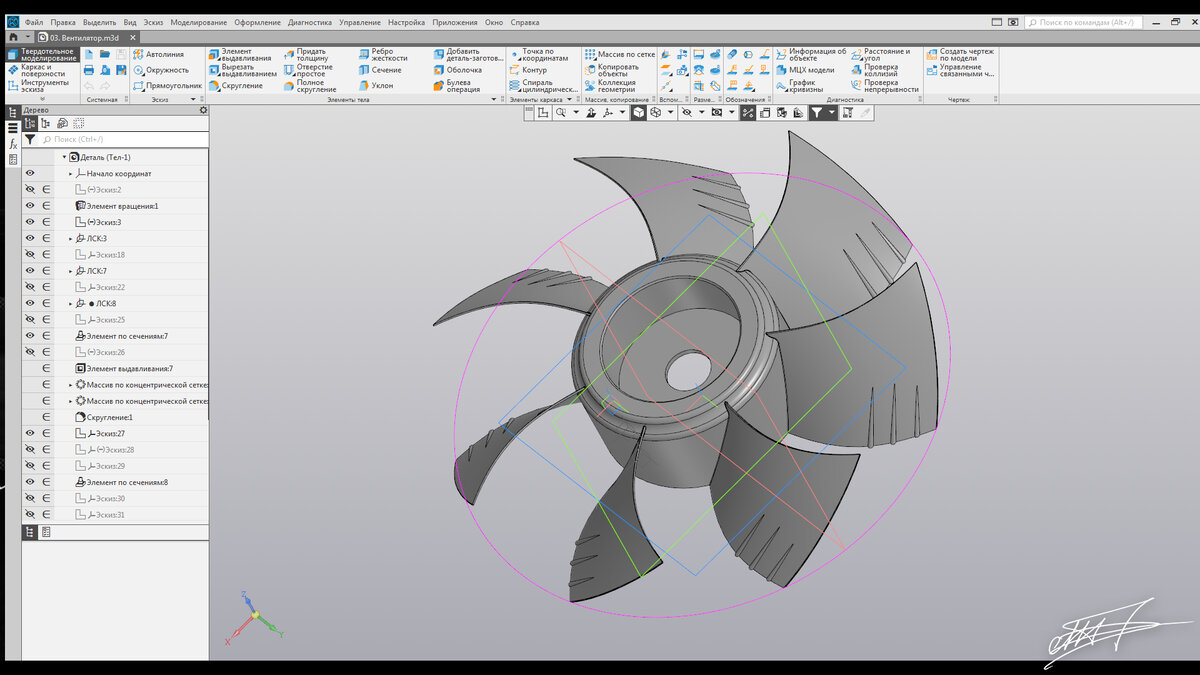Click МЦХ модели command
Screen dimensions: 1200x675
pos(804,70)
